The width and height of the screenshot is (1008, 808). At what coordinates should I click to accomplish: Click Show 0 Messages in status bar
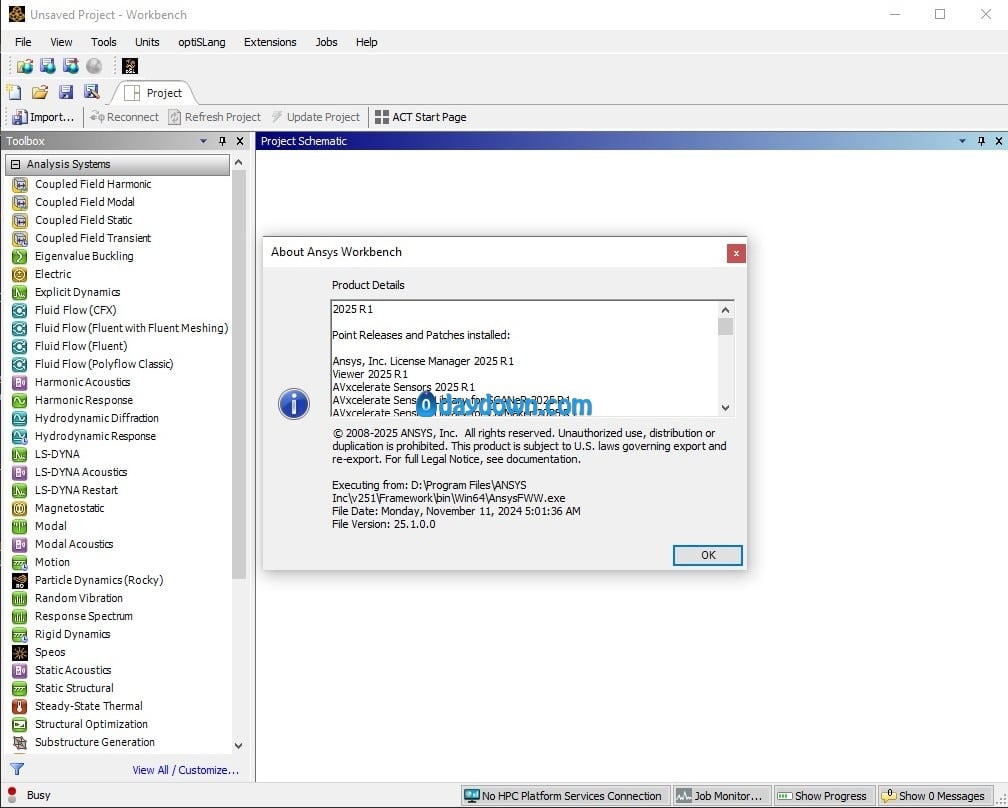(x=933, y=796)
